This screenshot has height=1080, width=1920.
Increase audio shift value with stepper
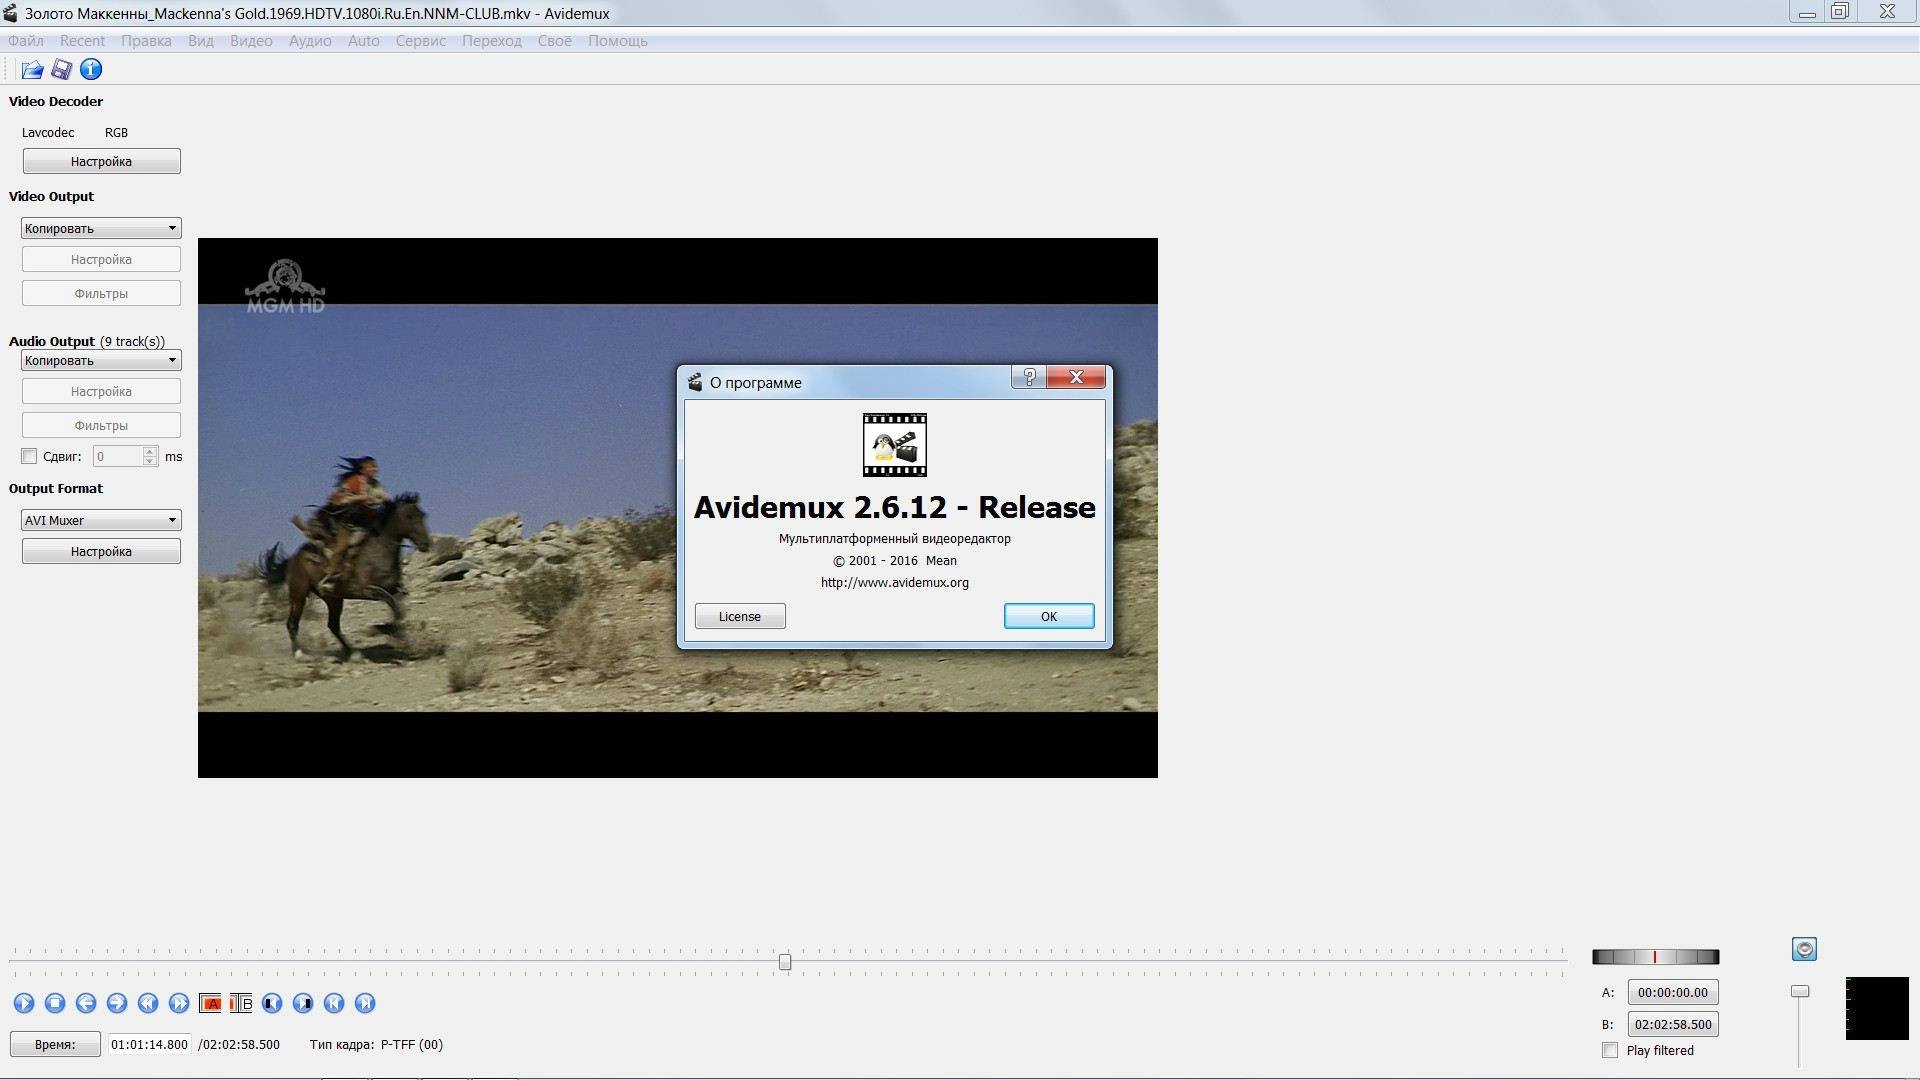pyautogui.click(x=150, y=451)
